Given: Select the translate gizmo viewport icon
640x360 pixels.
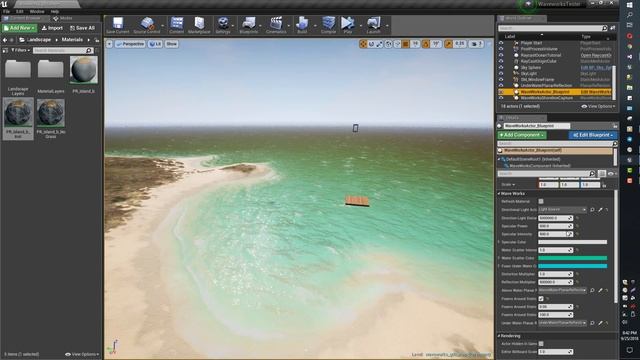Looking at the screenshot, I should [363, 44].
